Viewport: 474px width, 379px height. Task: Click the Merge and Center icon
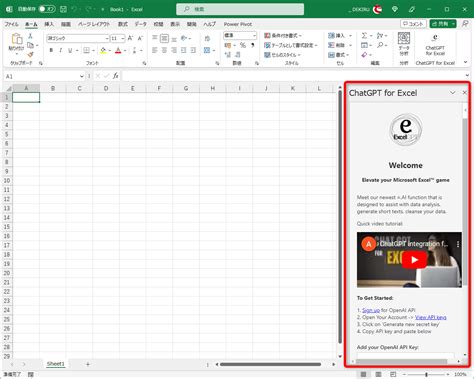pos(207,50)
